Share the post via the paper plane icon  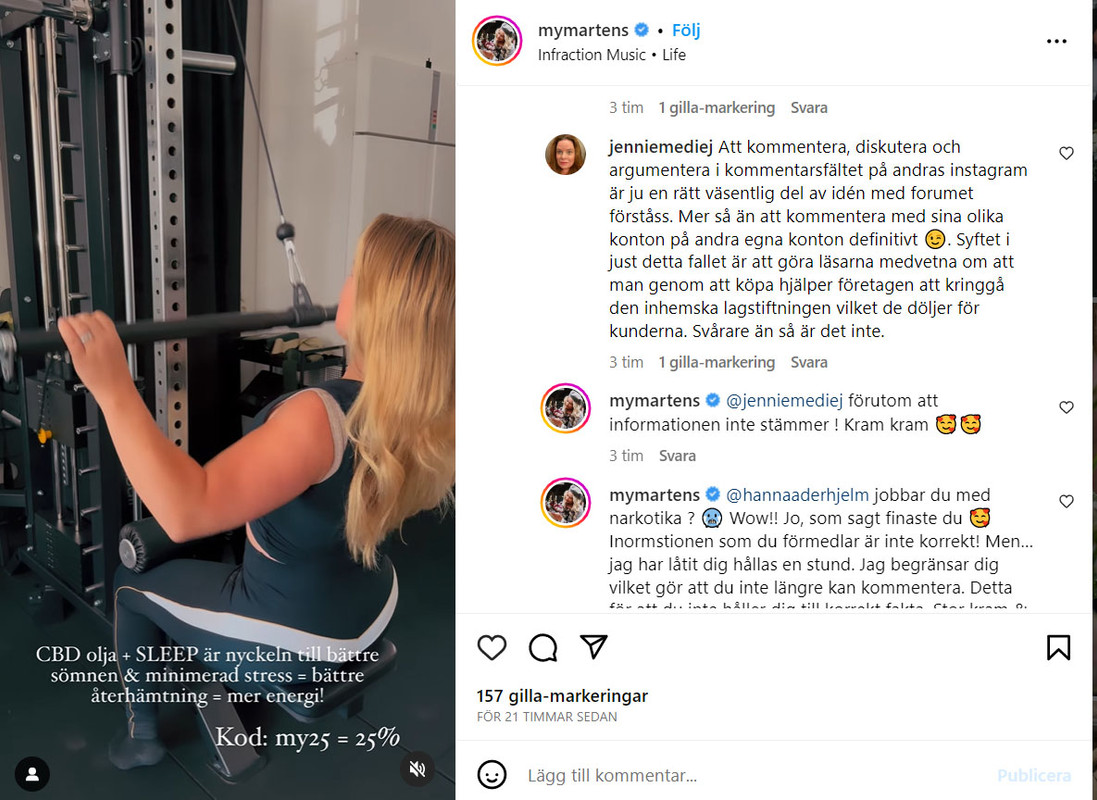point(593,647)
